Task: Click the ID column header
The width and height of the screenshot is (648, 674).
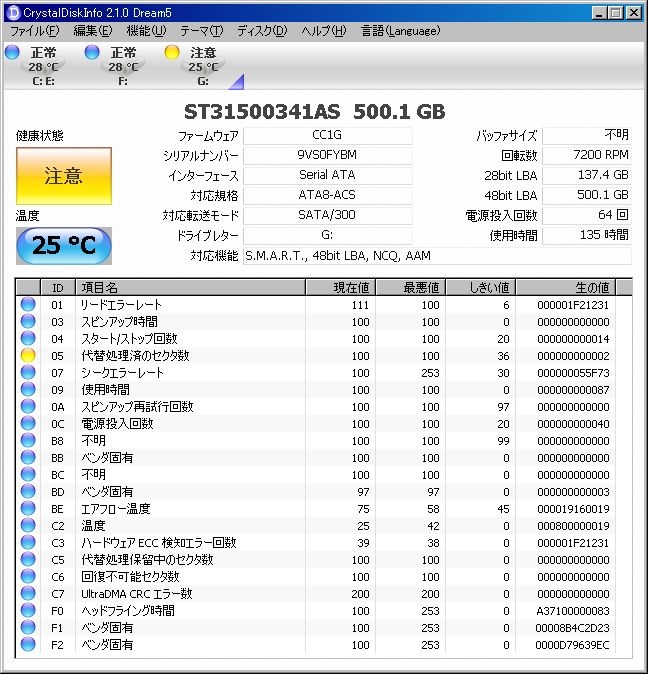Action: 58,287
